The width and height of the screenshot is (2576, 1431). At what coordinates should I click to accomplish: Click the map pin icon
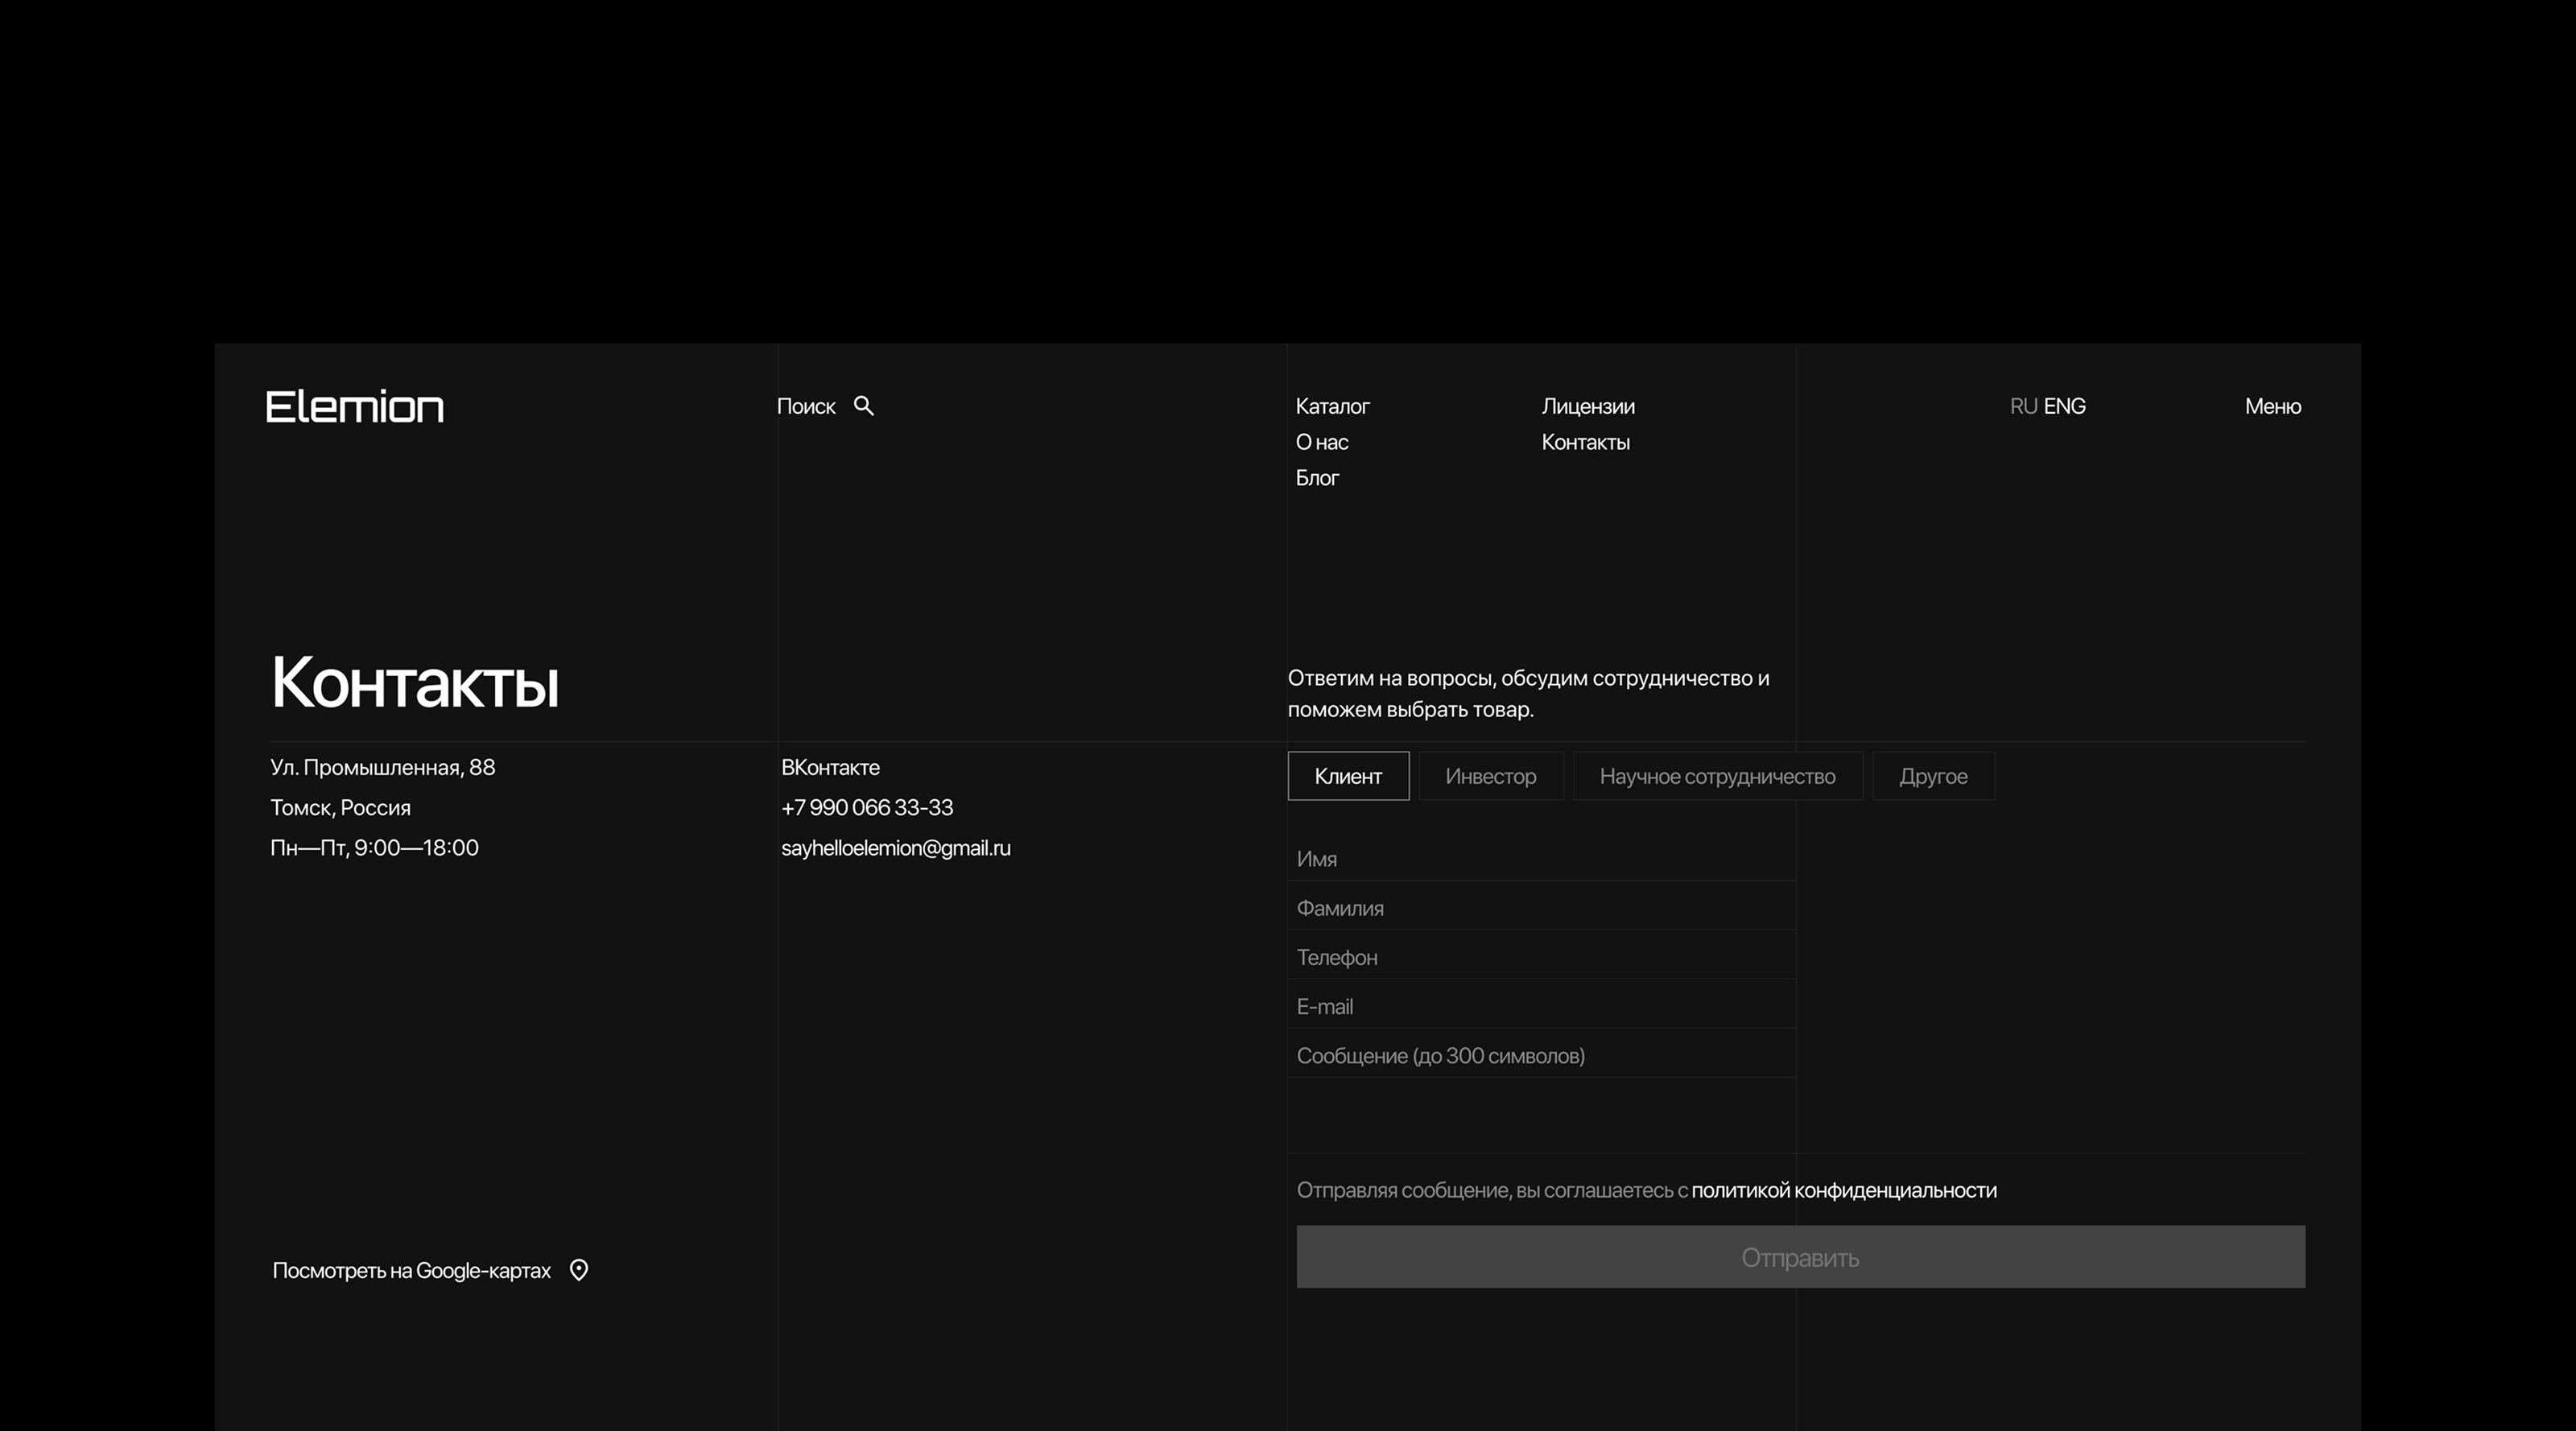coord(579,1270)
